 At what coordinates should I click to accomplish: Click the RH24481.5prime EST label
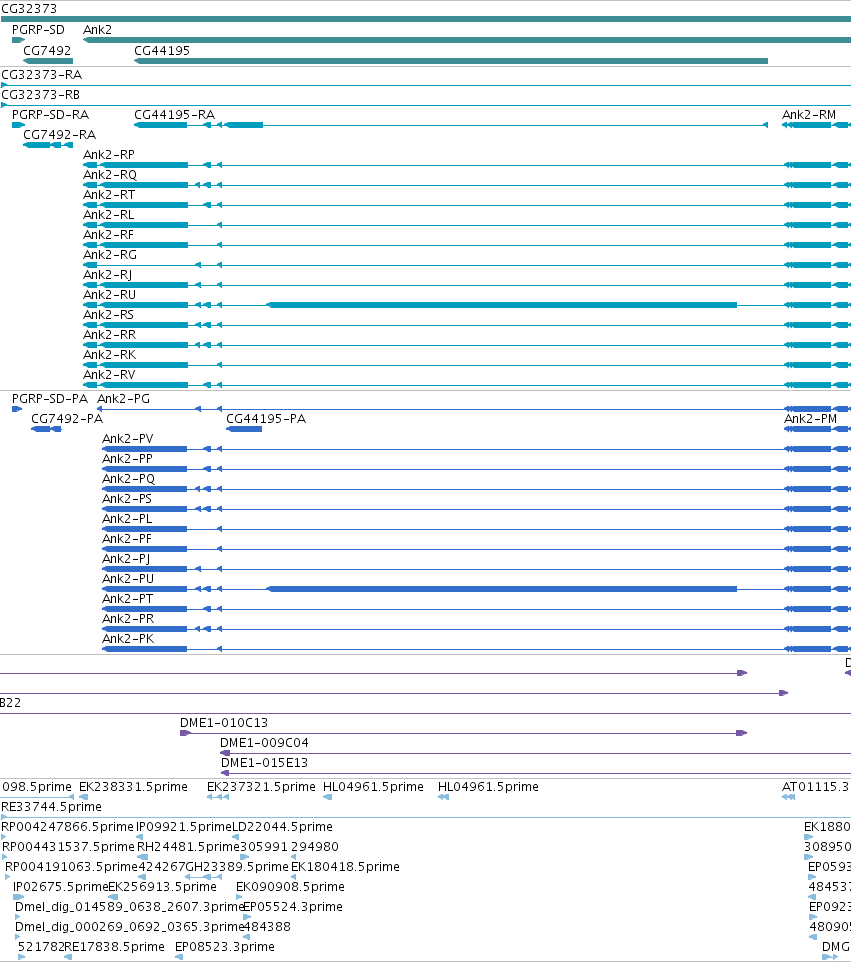coord(188,847)
